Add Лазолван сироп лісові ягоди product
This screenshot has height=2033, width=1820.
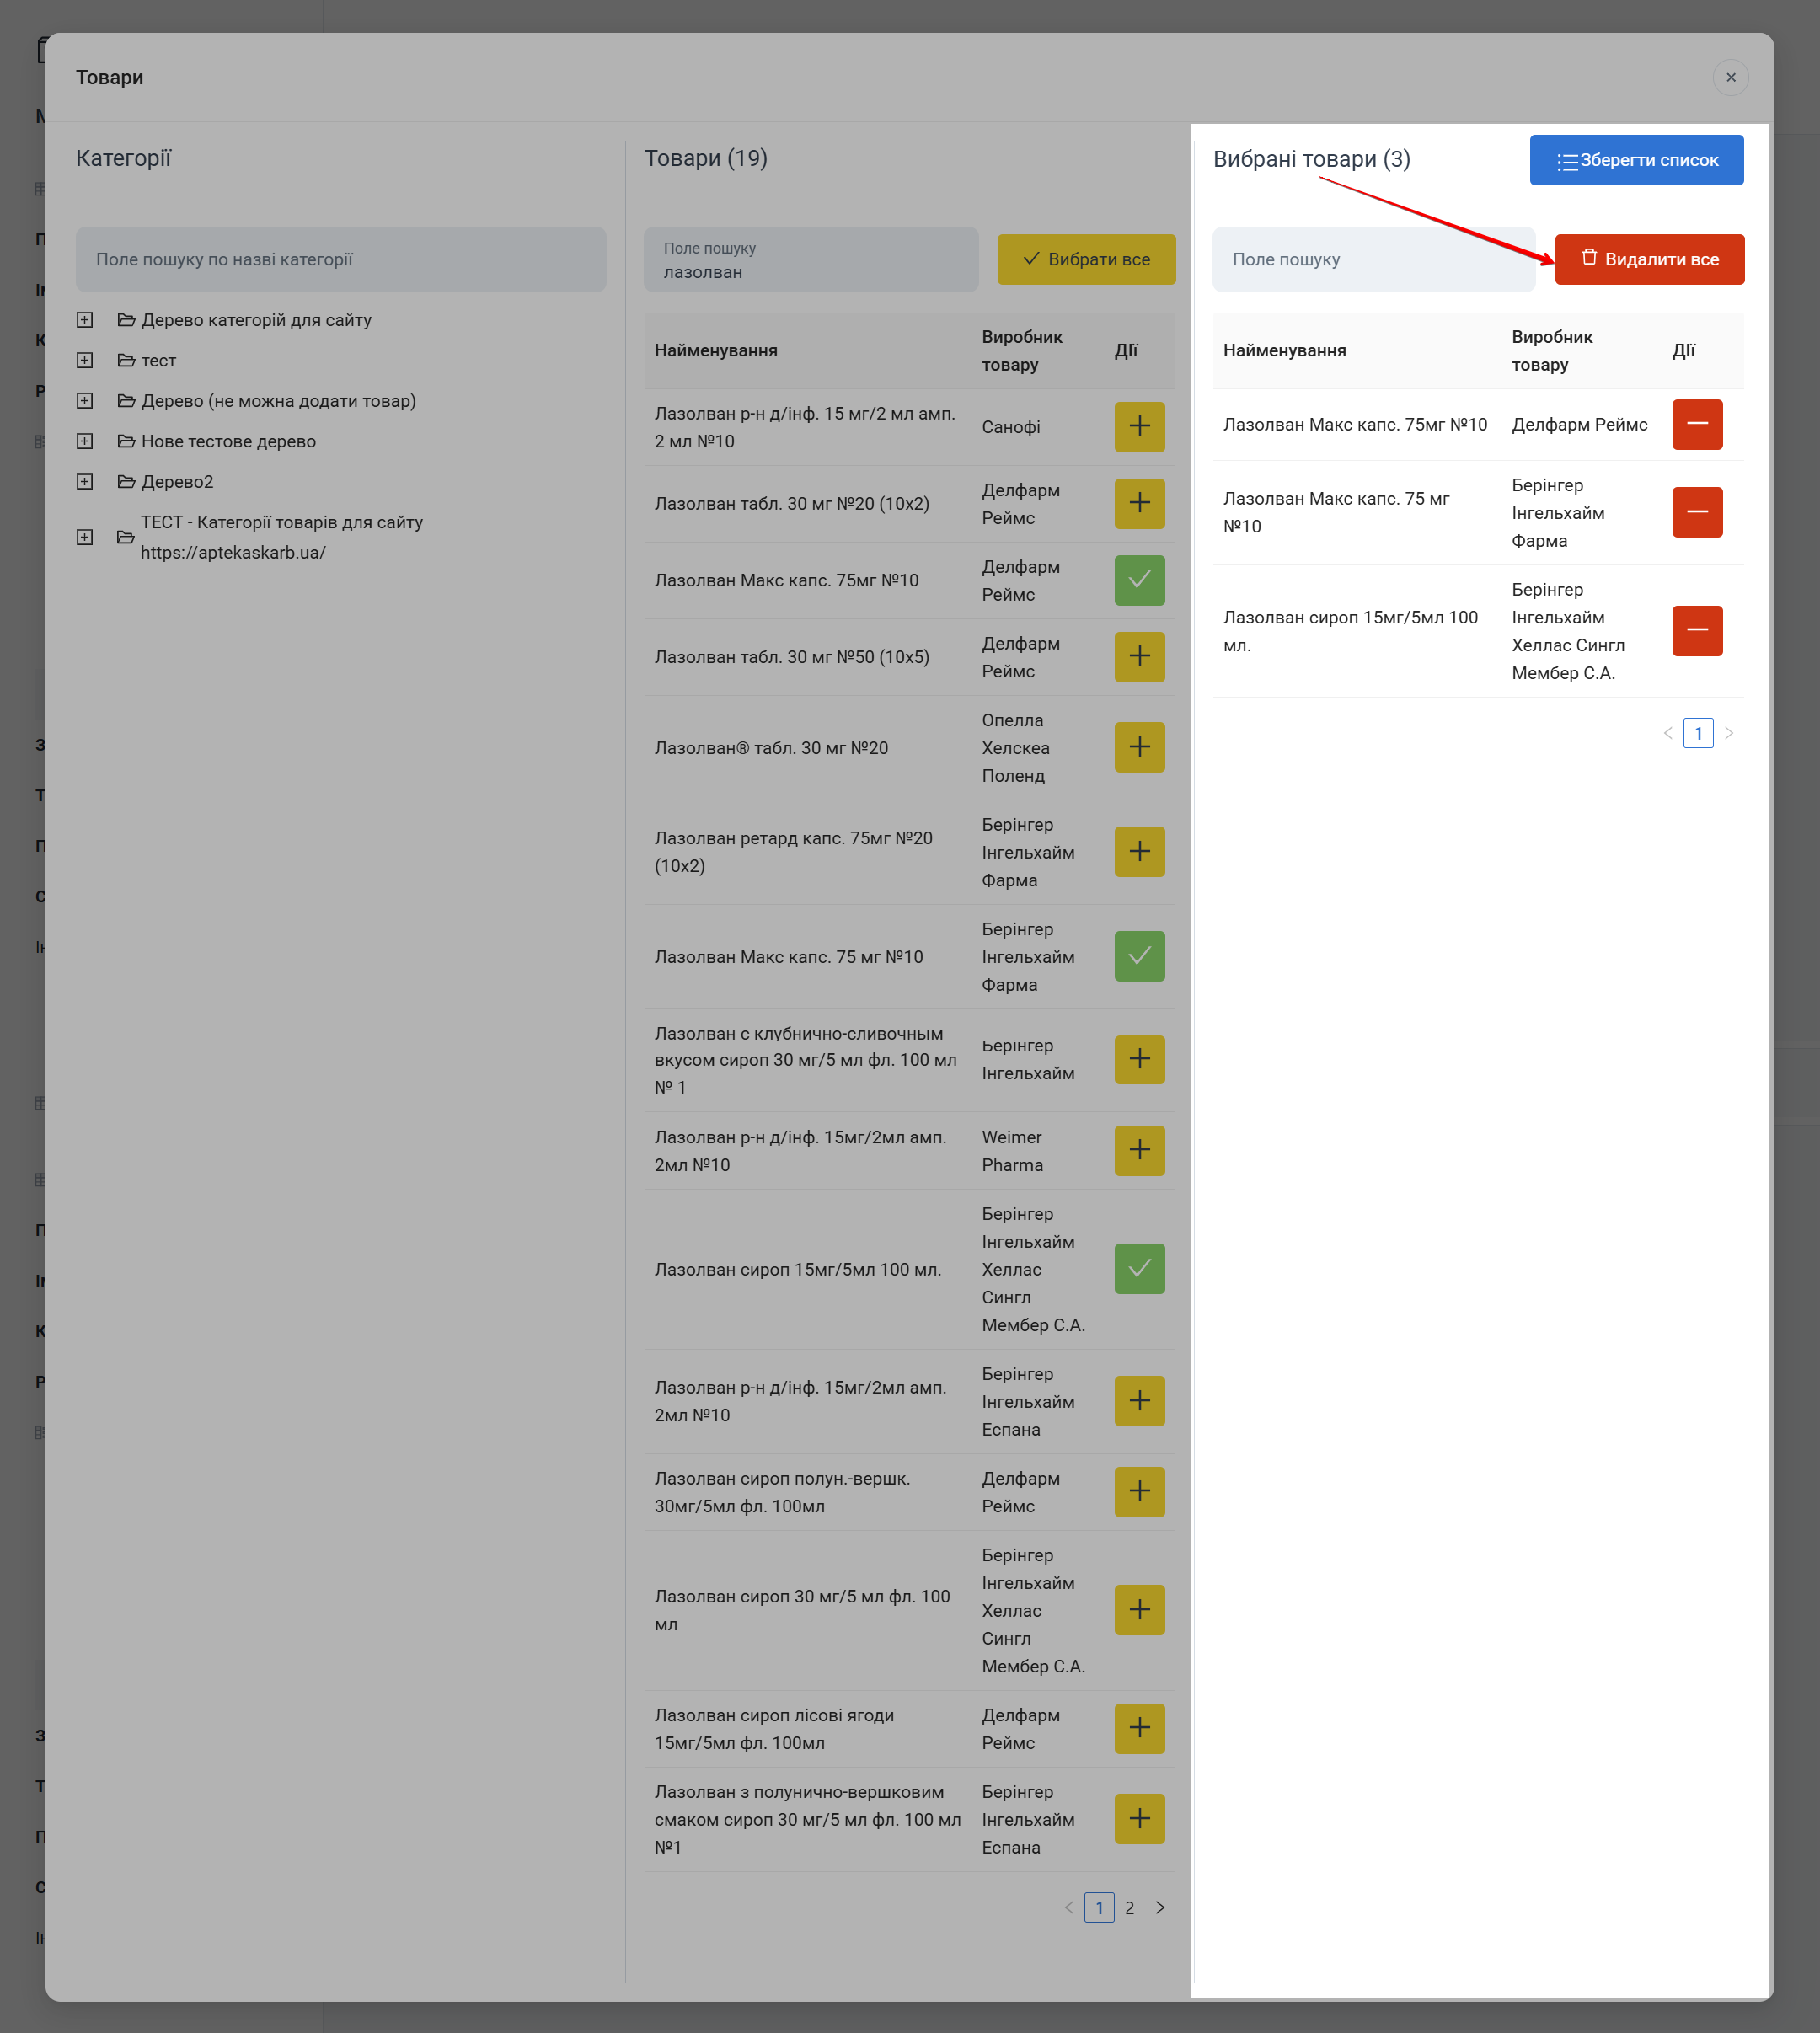coord(1139,1728)
